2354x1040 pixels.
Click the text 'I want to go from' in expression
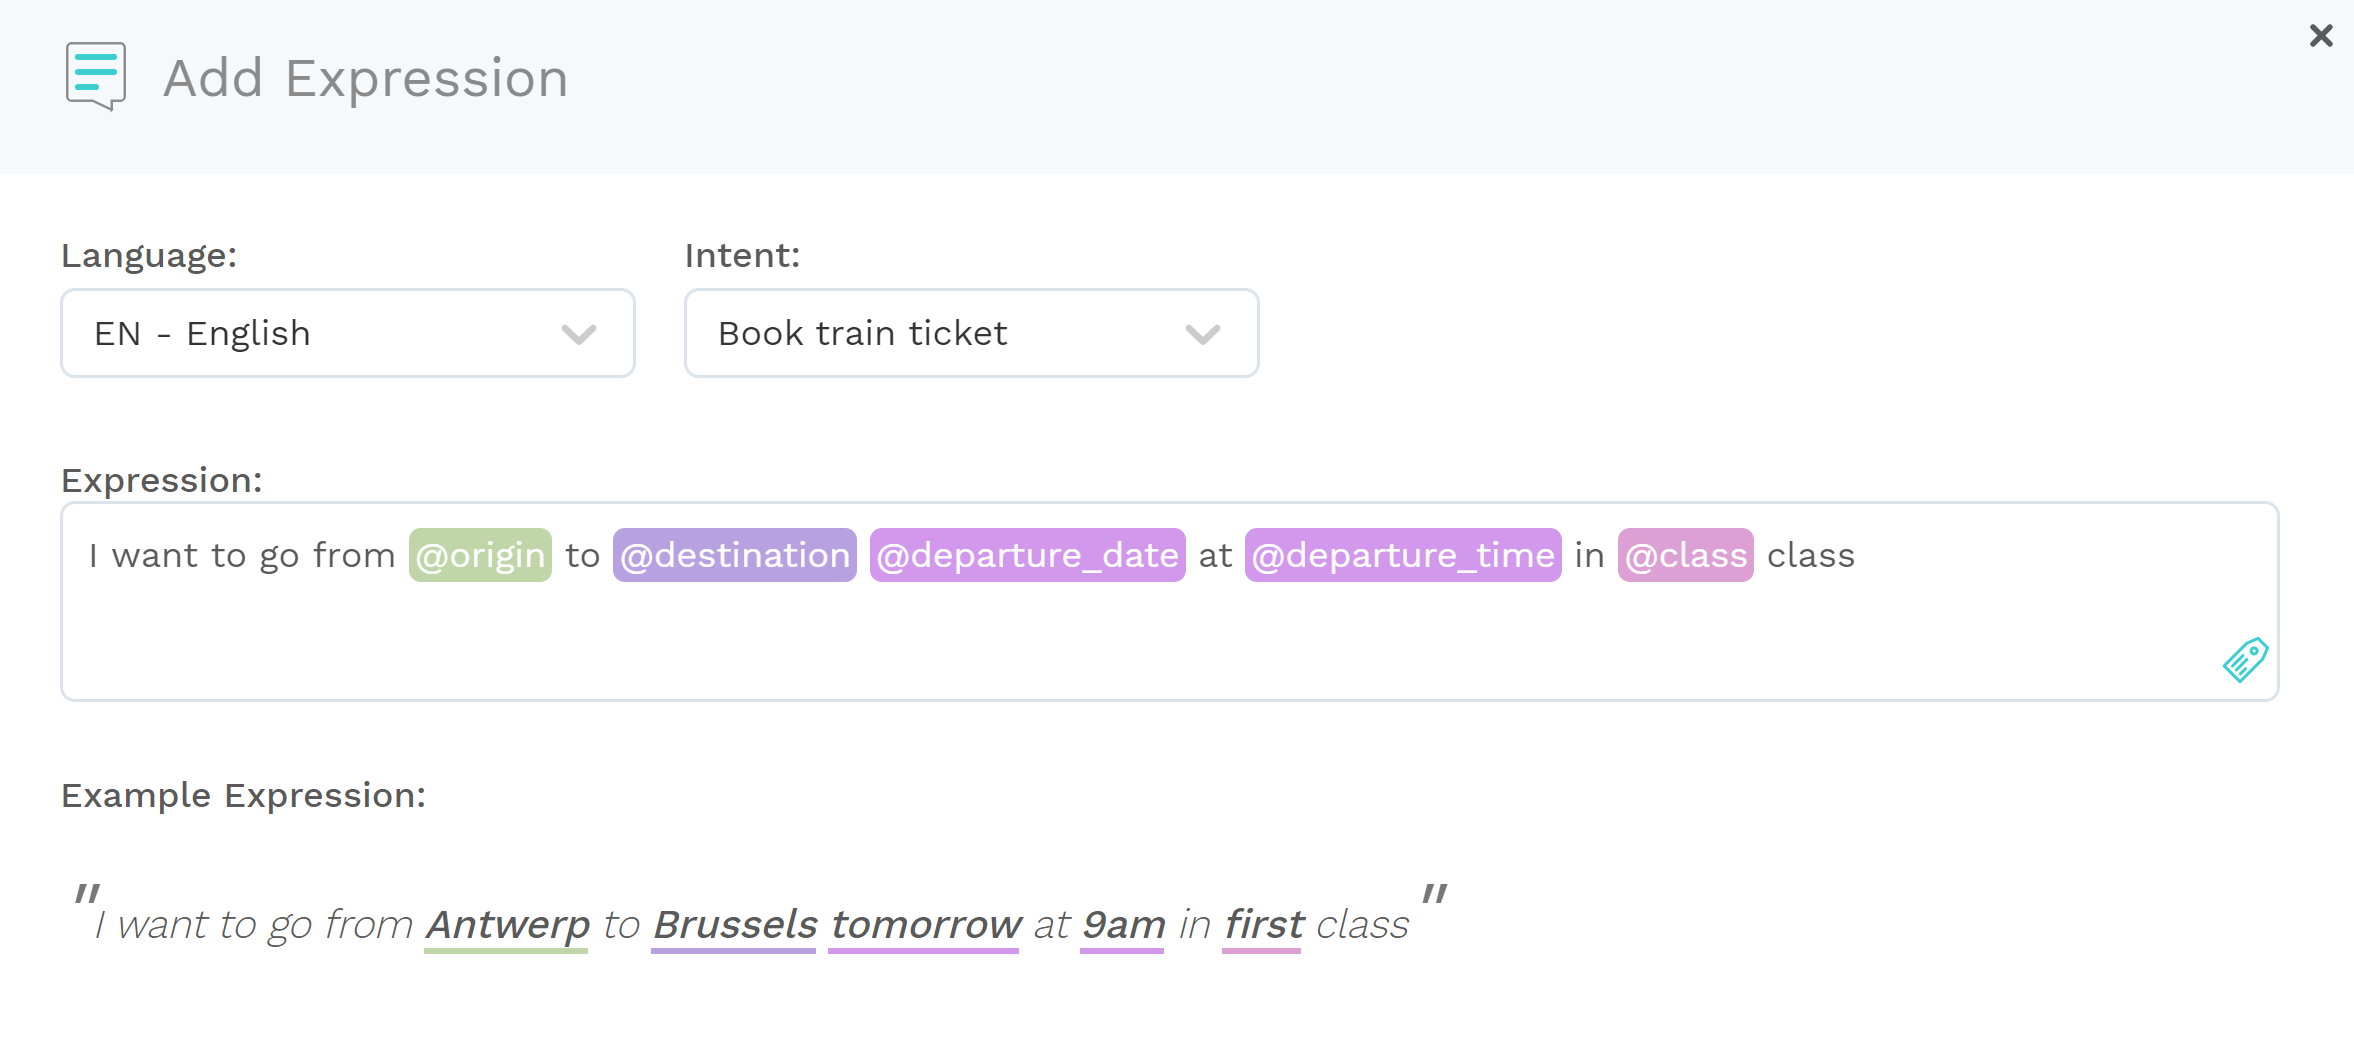(242, 556)
